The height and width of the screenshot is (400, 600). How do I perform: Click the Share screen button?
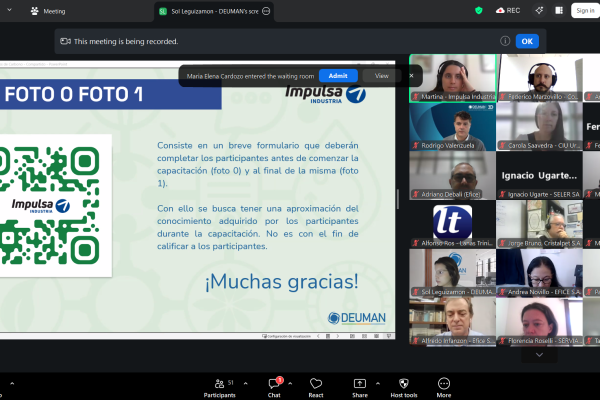tap(359, 388)
